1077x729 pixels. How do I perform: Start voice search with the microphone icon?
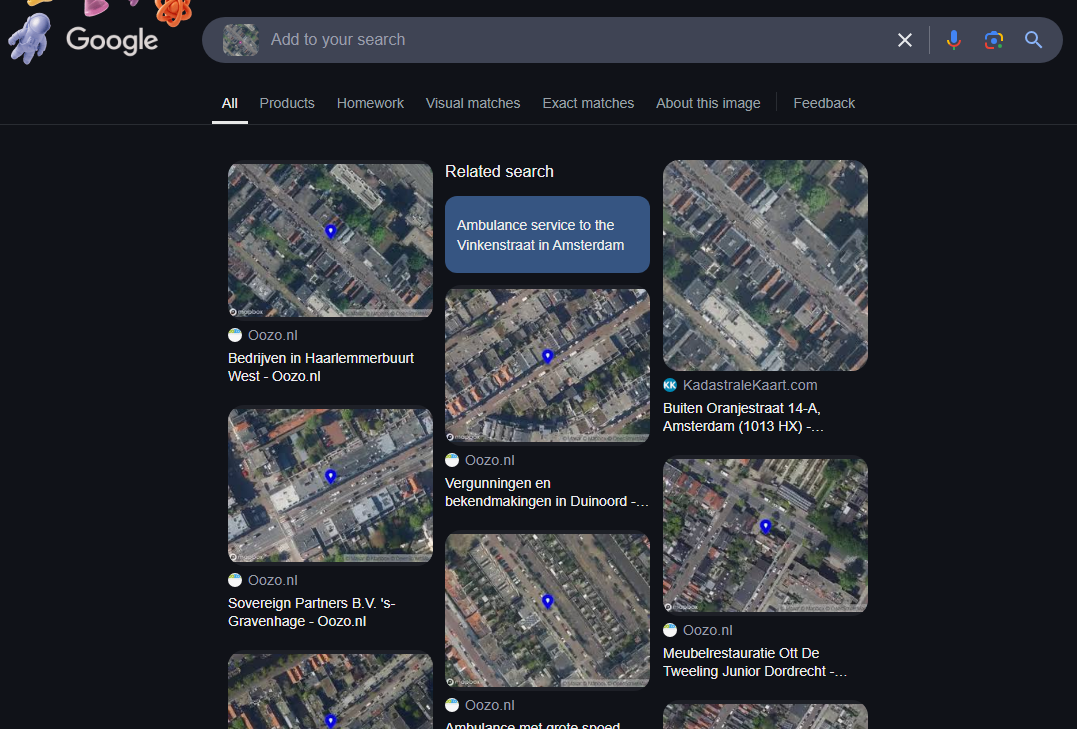tap(954, 40)
